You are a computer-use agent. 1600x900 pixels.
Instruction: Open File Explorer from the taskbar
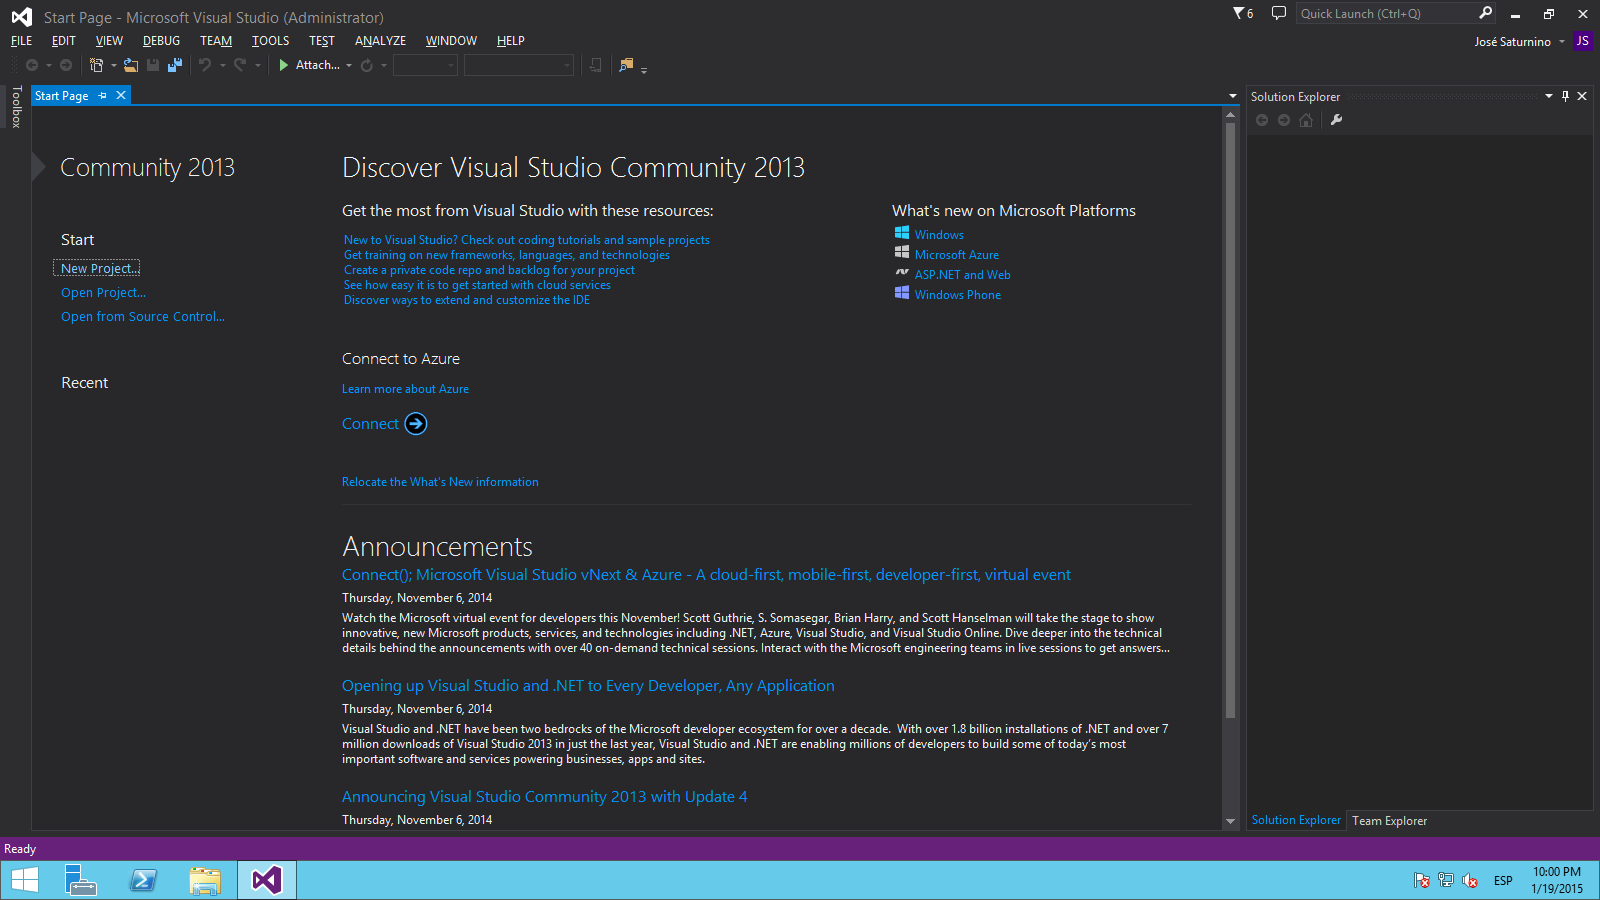(205, 880)
